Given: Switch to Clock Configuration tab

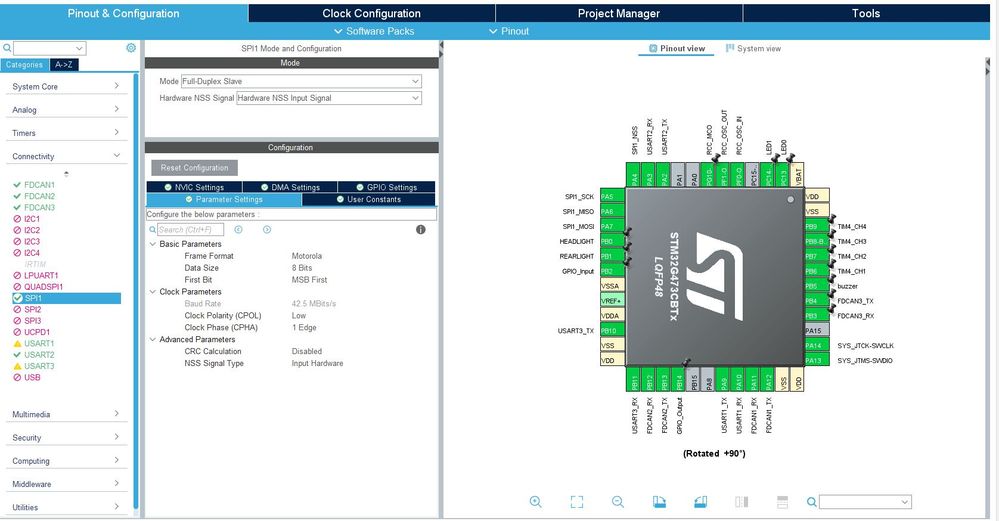Looking at the screenshot, I should click(371, 13).
